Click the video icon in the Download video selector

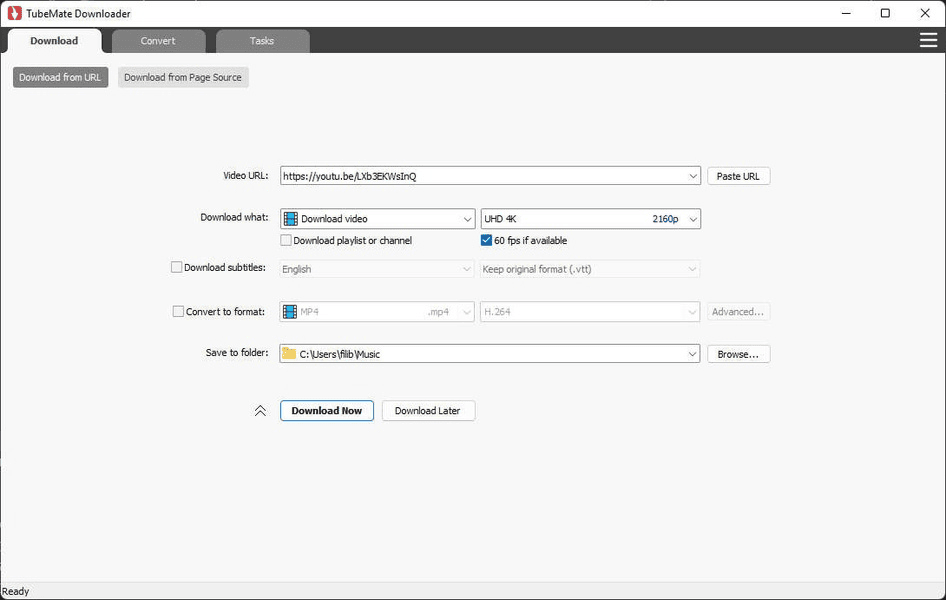click(290, 218)
